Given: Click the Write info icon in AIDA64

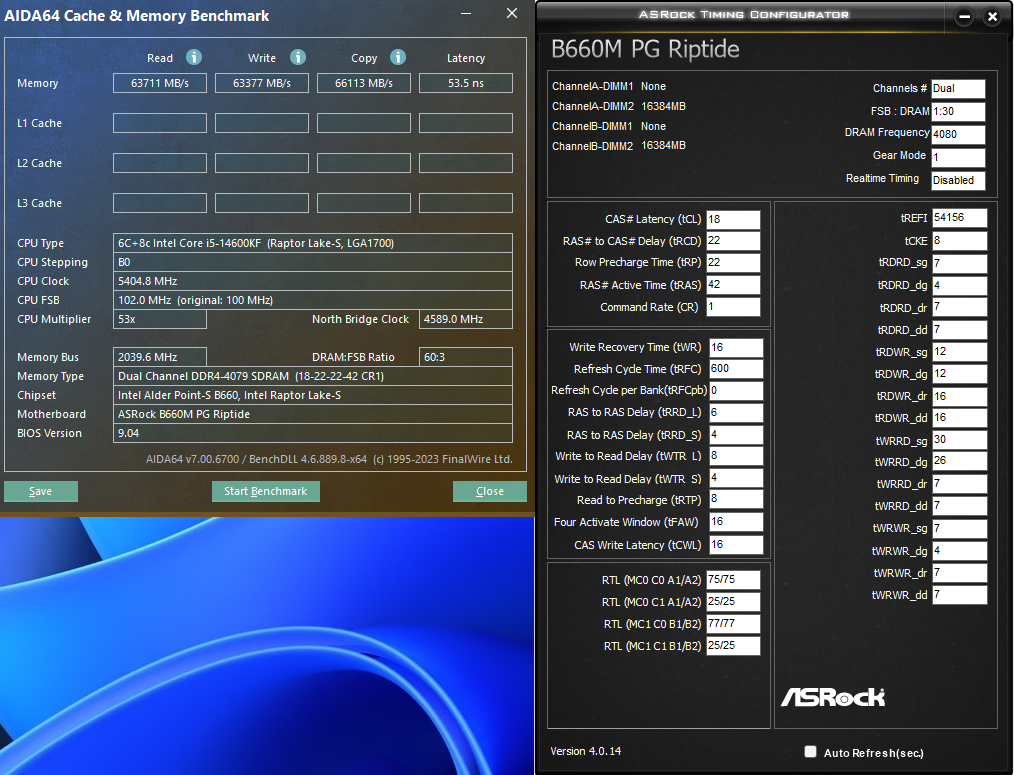Looking at the screenshot, I should (297, 57).
